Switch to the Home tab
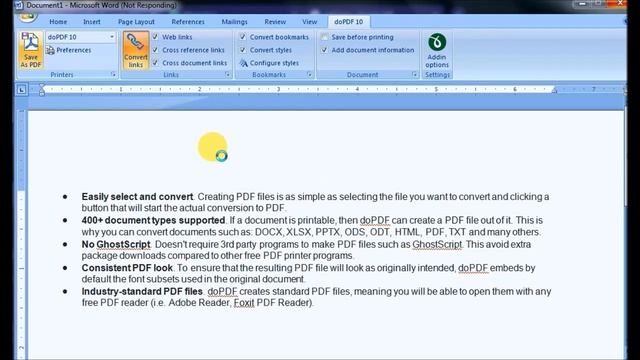 click(58, 22)
